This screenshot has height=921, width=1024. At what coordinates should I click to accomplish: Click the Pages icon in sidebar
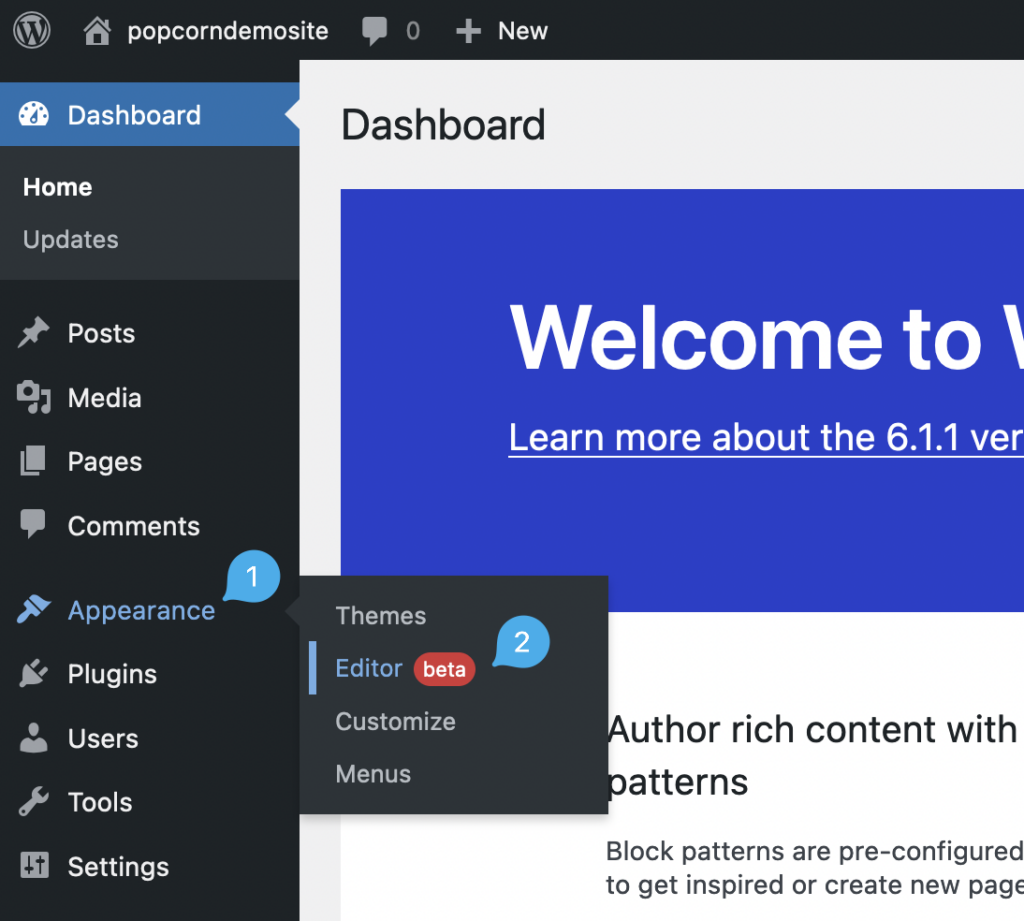33,461
